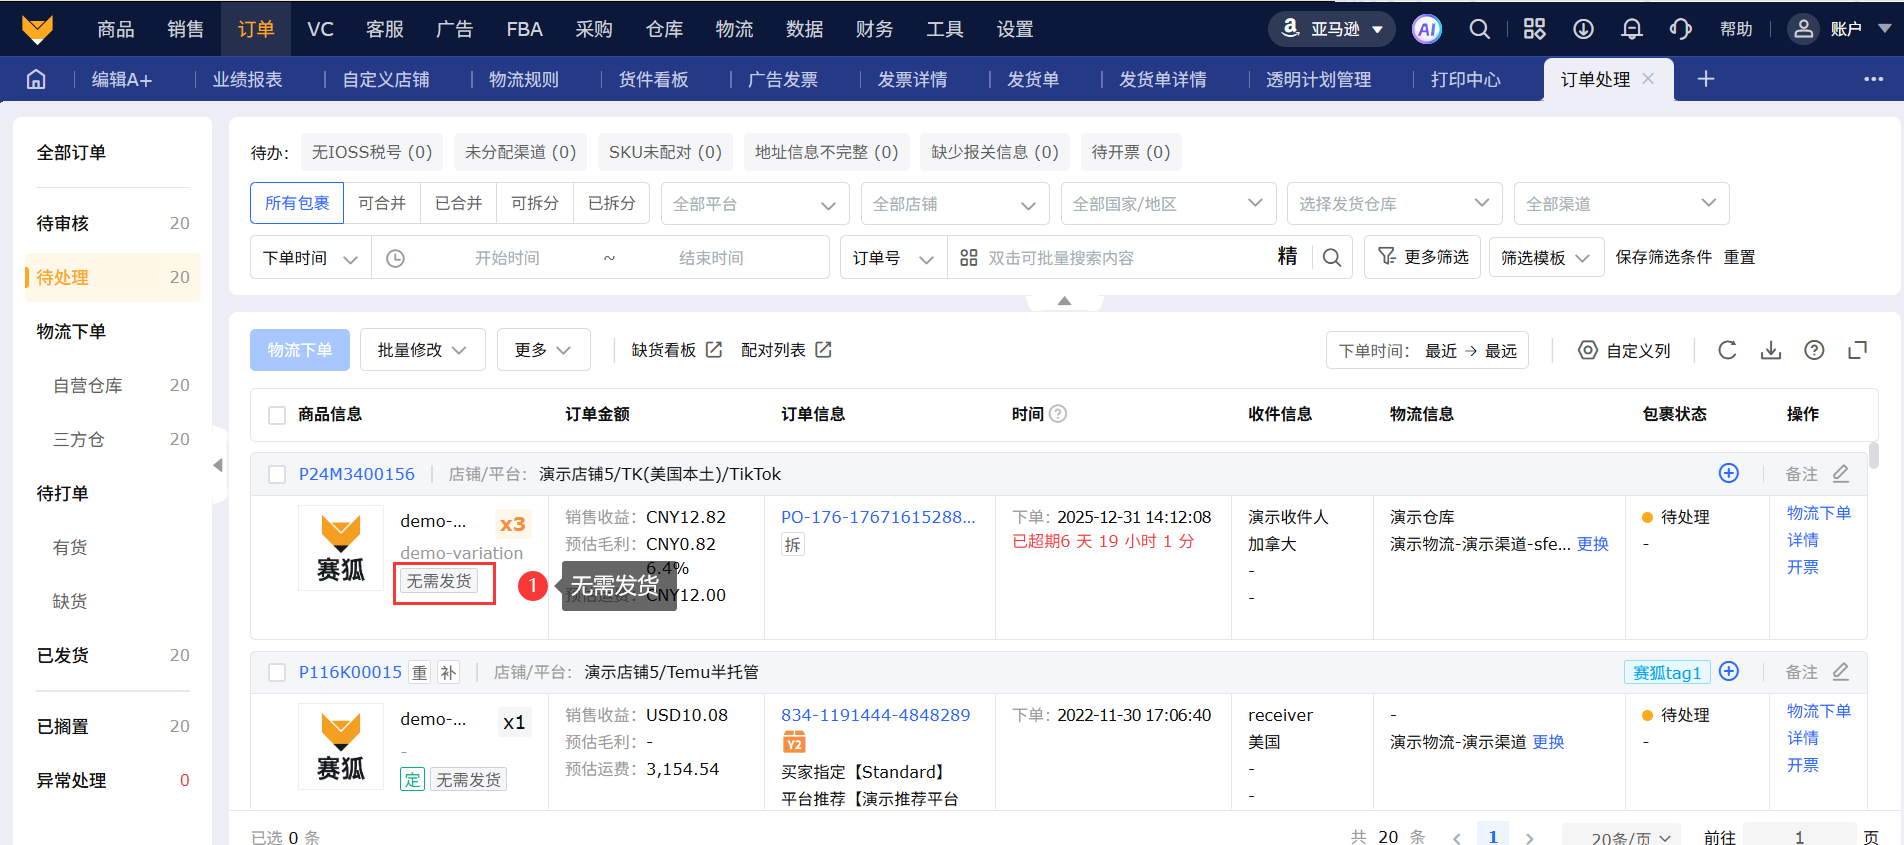This screenshot has width=1904, height=845.
Task: Click 保存筛选条件
Action: [x=1664, y=257]
